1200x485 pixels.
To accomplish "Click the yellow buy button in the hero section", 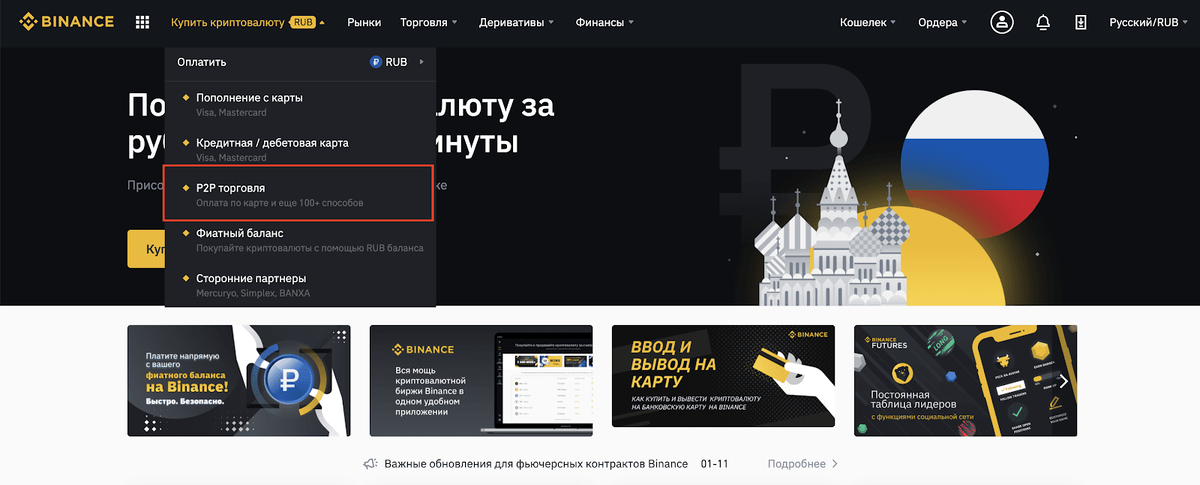I will [x=146, y=248].
